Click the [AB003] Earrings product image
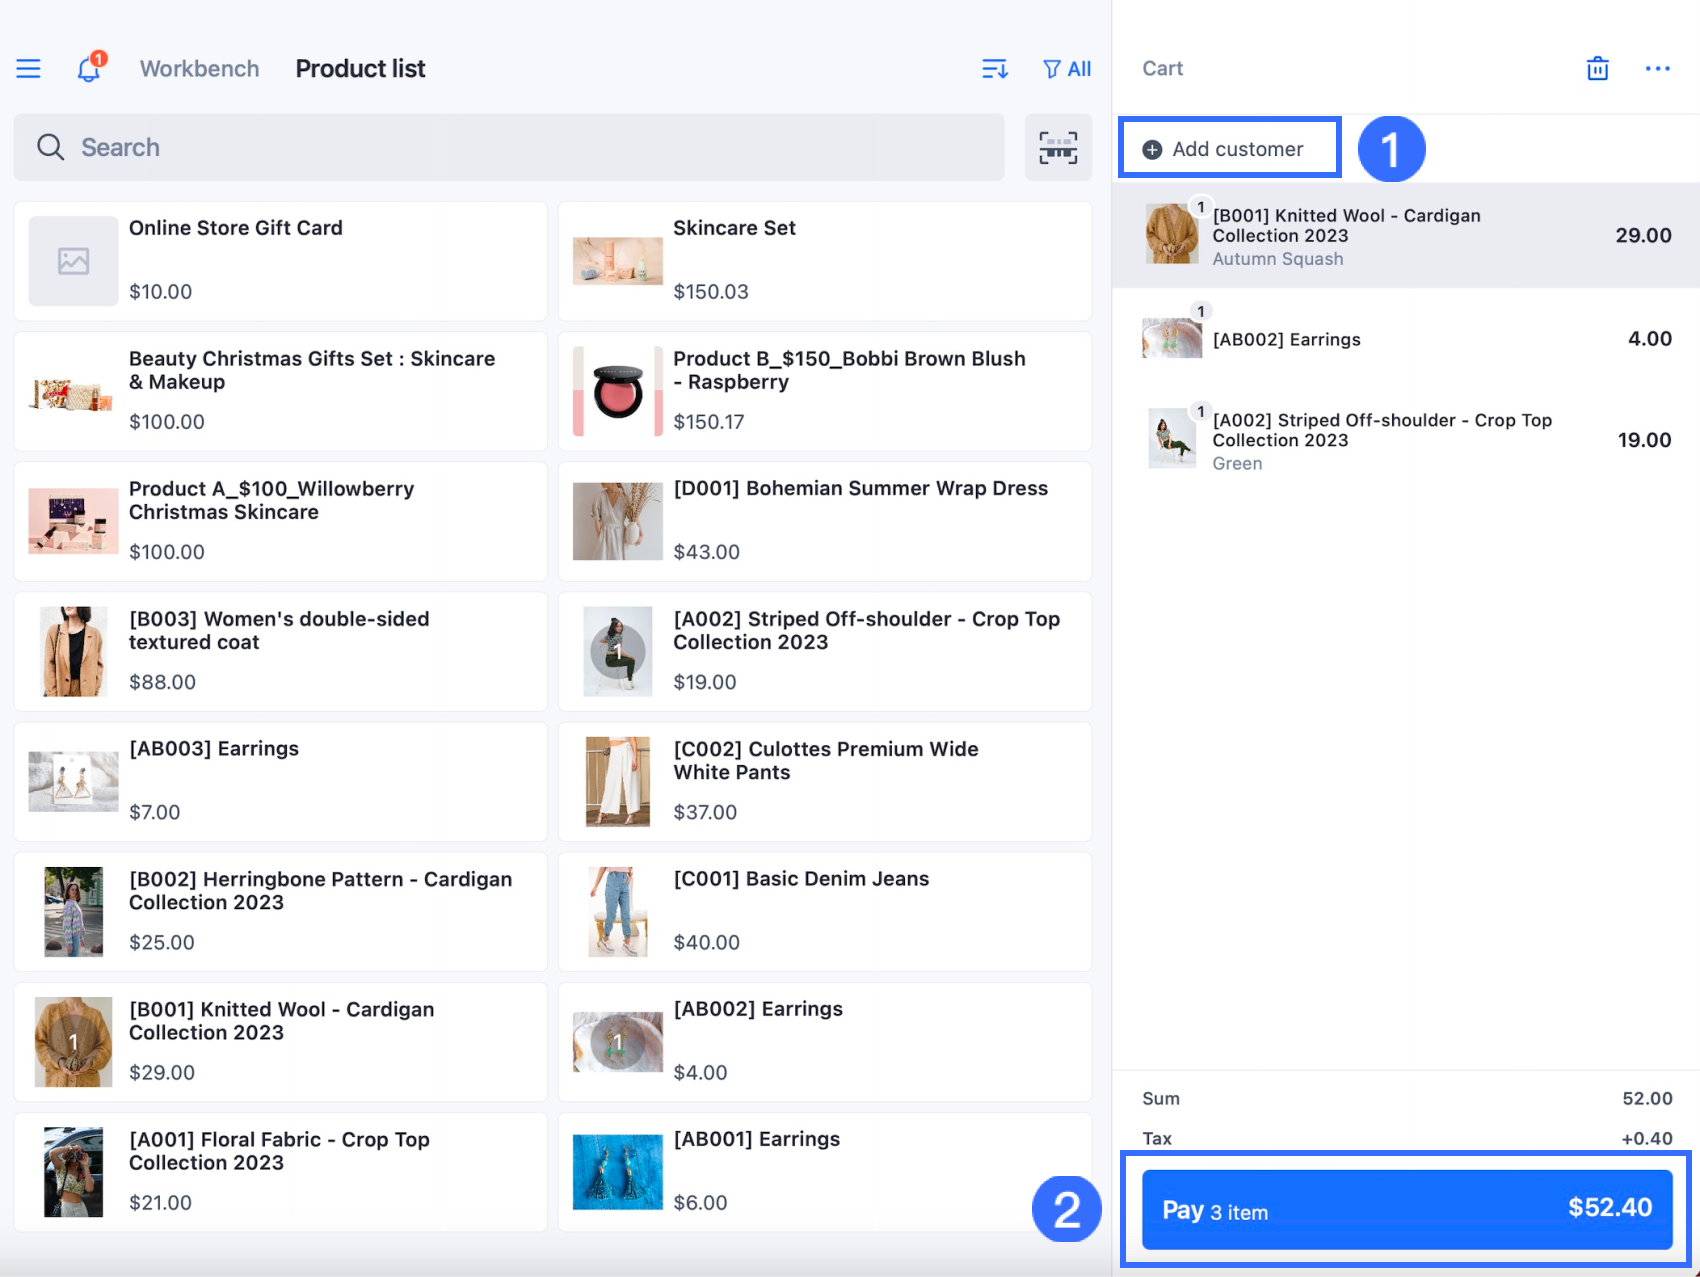Image resolution: width=1700 pixels, height=1277 pixels. pyautogui.click(x=73, y=781)
